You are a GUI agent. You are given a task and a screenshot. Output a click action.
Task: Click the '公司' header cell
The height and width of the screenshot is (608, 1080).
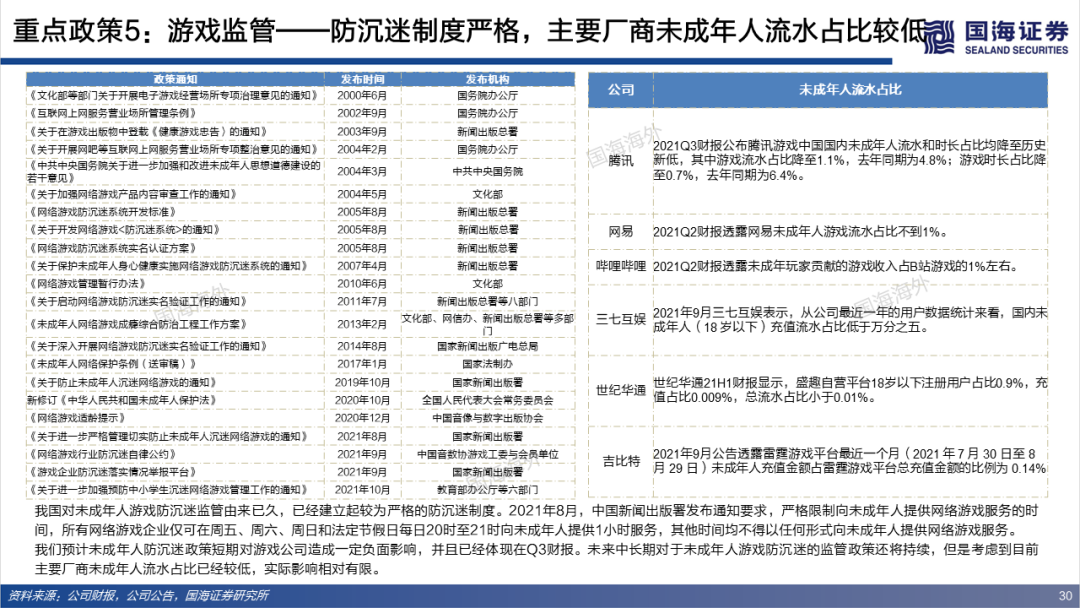[x=621, y=90]
